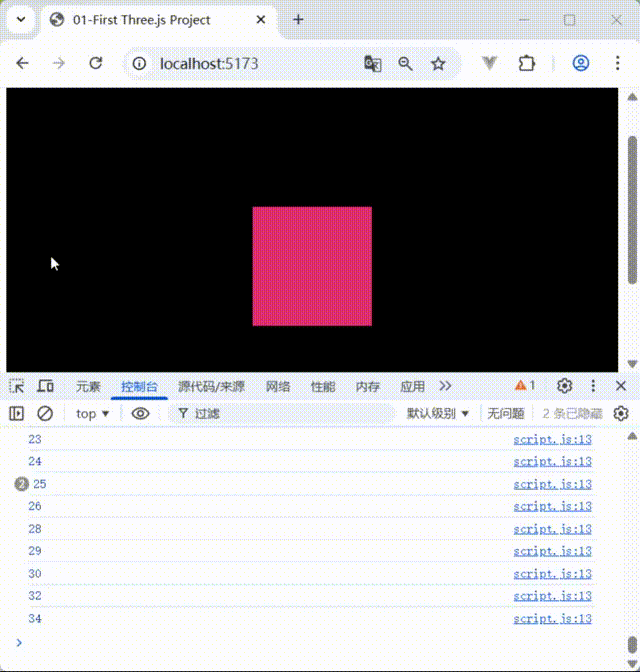Click the page scroll down arrow

point(632,364)
